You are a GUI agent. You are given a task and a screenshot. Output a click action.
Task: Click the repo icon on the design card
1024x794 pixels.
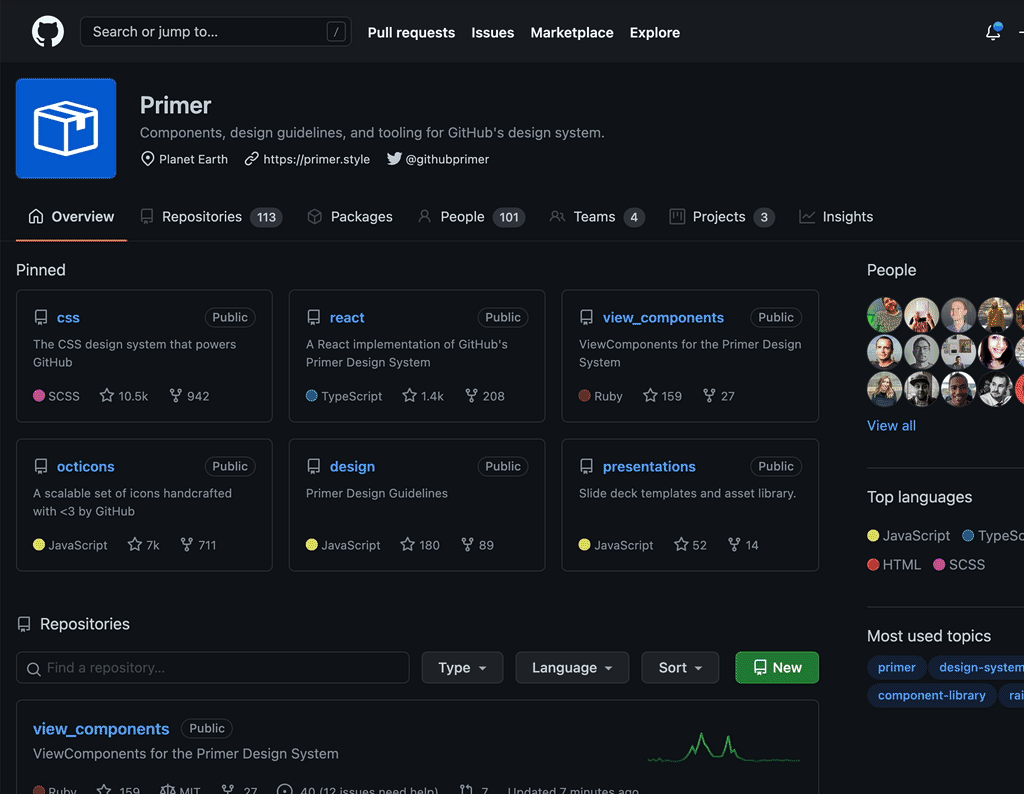coord(313,466)
